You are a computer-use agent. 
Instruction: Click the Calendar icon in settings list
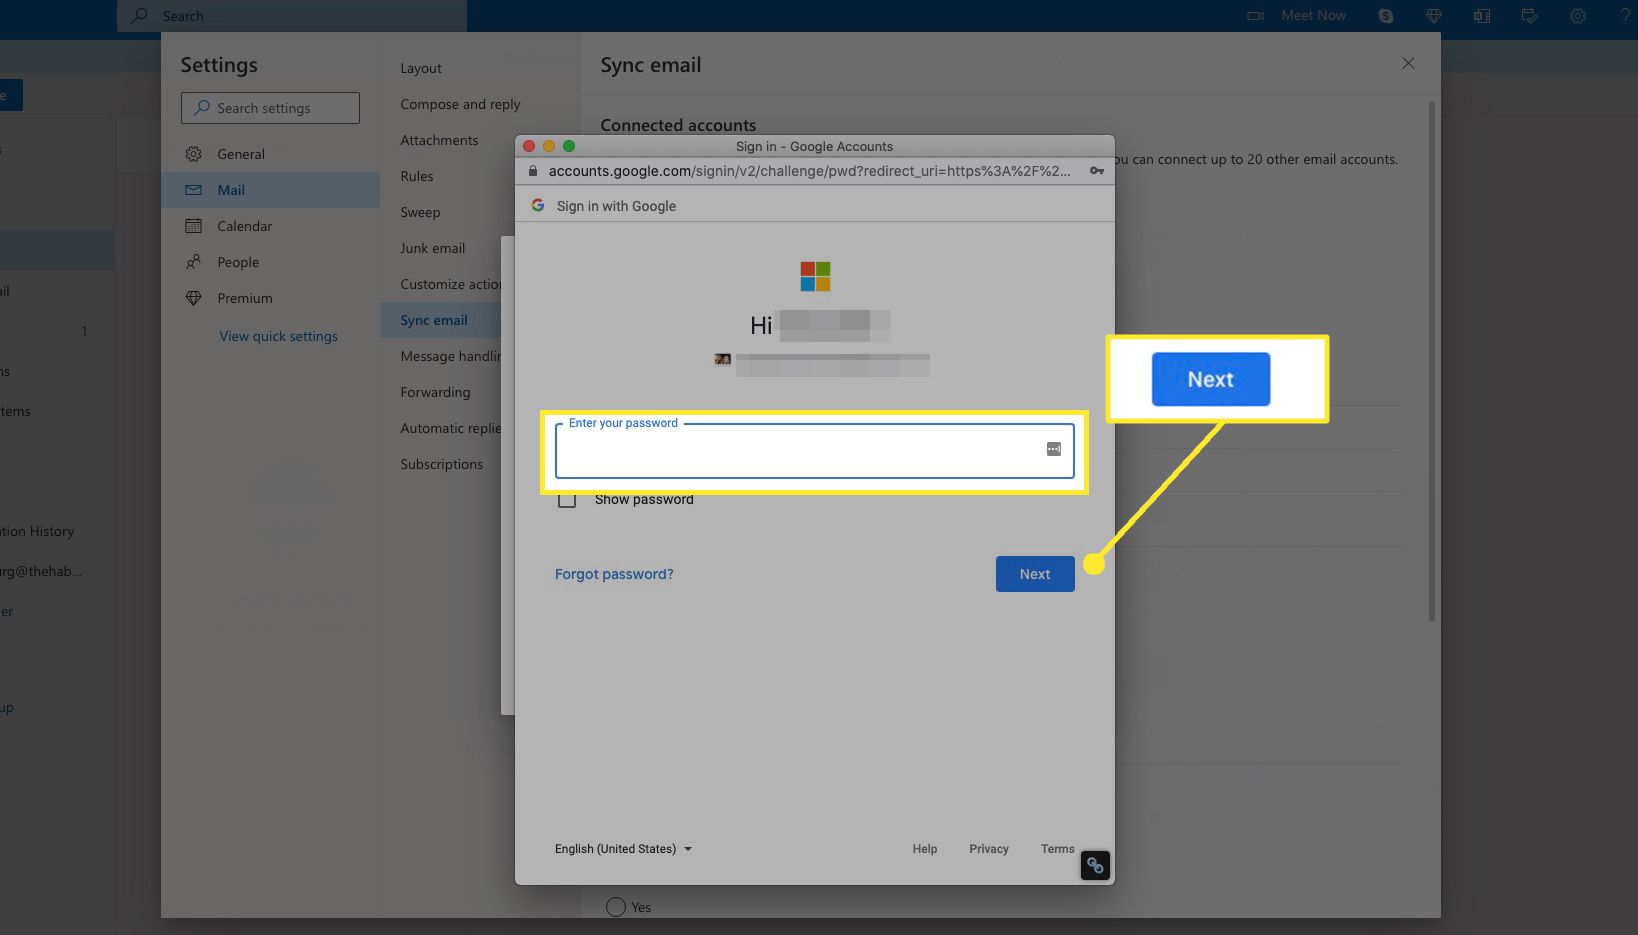click(x=194, y=226)
